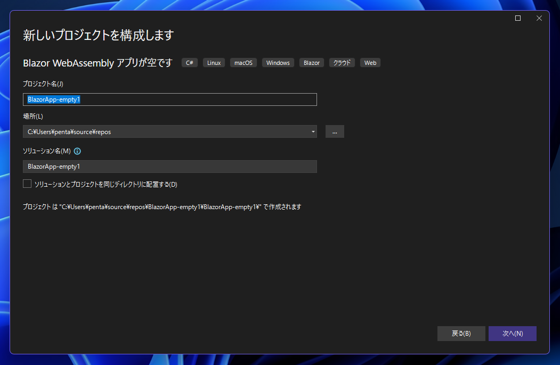Browse for a location with the ... button
Viewport: 560px width, 365px height.
coord(335,132)
